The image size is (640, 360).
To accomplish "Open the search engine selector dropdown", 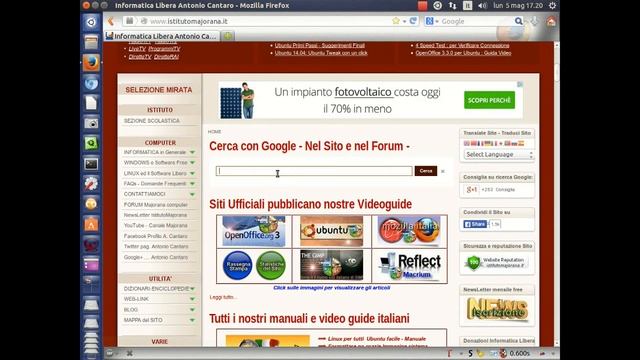I will 431,21.
